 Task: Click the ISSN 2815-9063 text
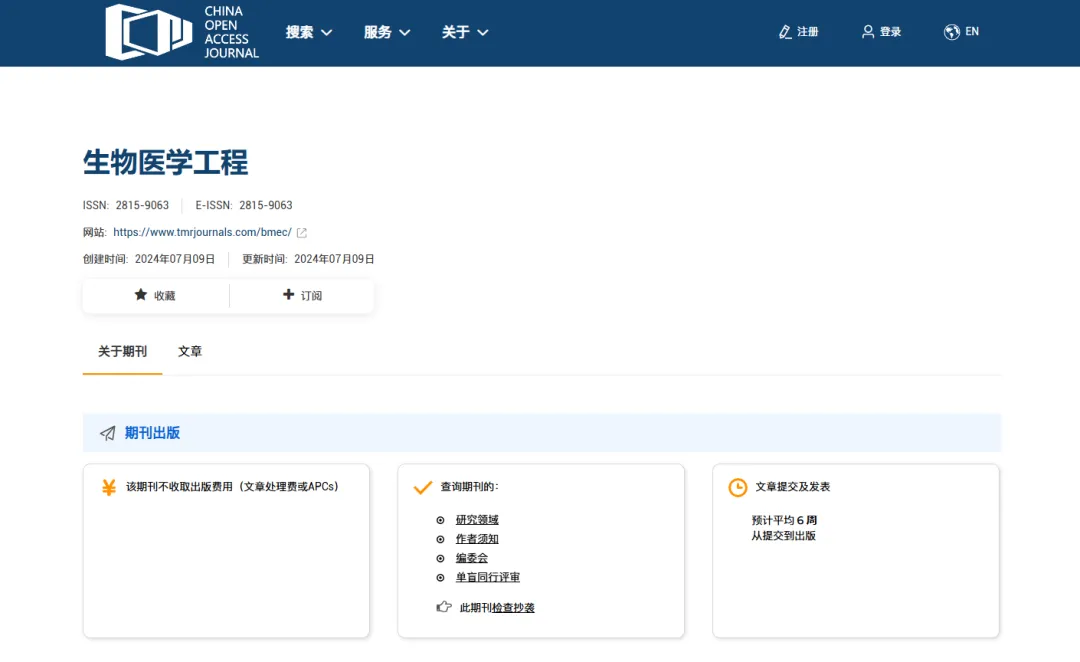(126, 205)
